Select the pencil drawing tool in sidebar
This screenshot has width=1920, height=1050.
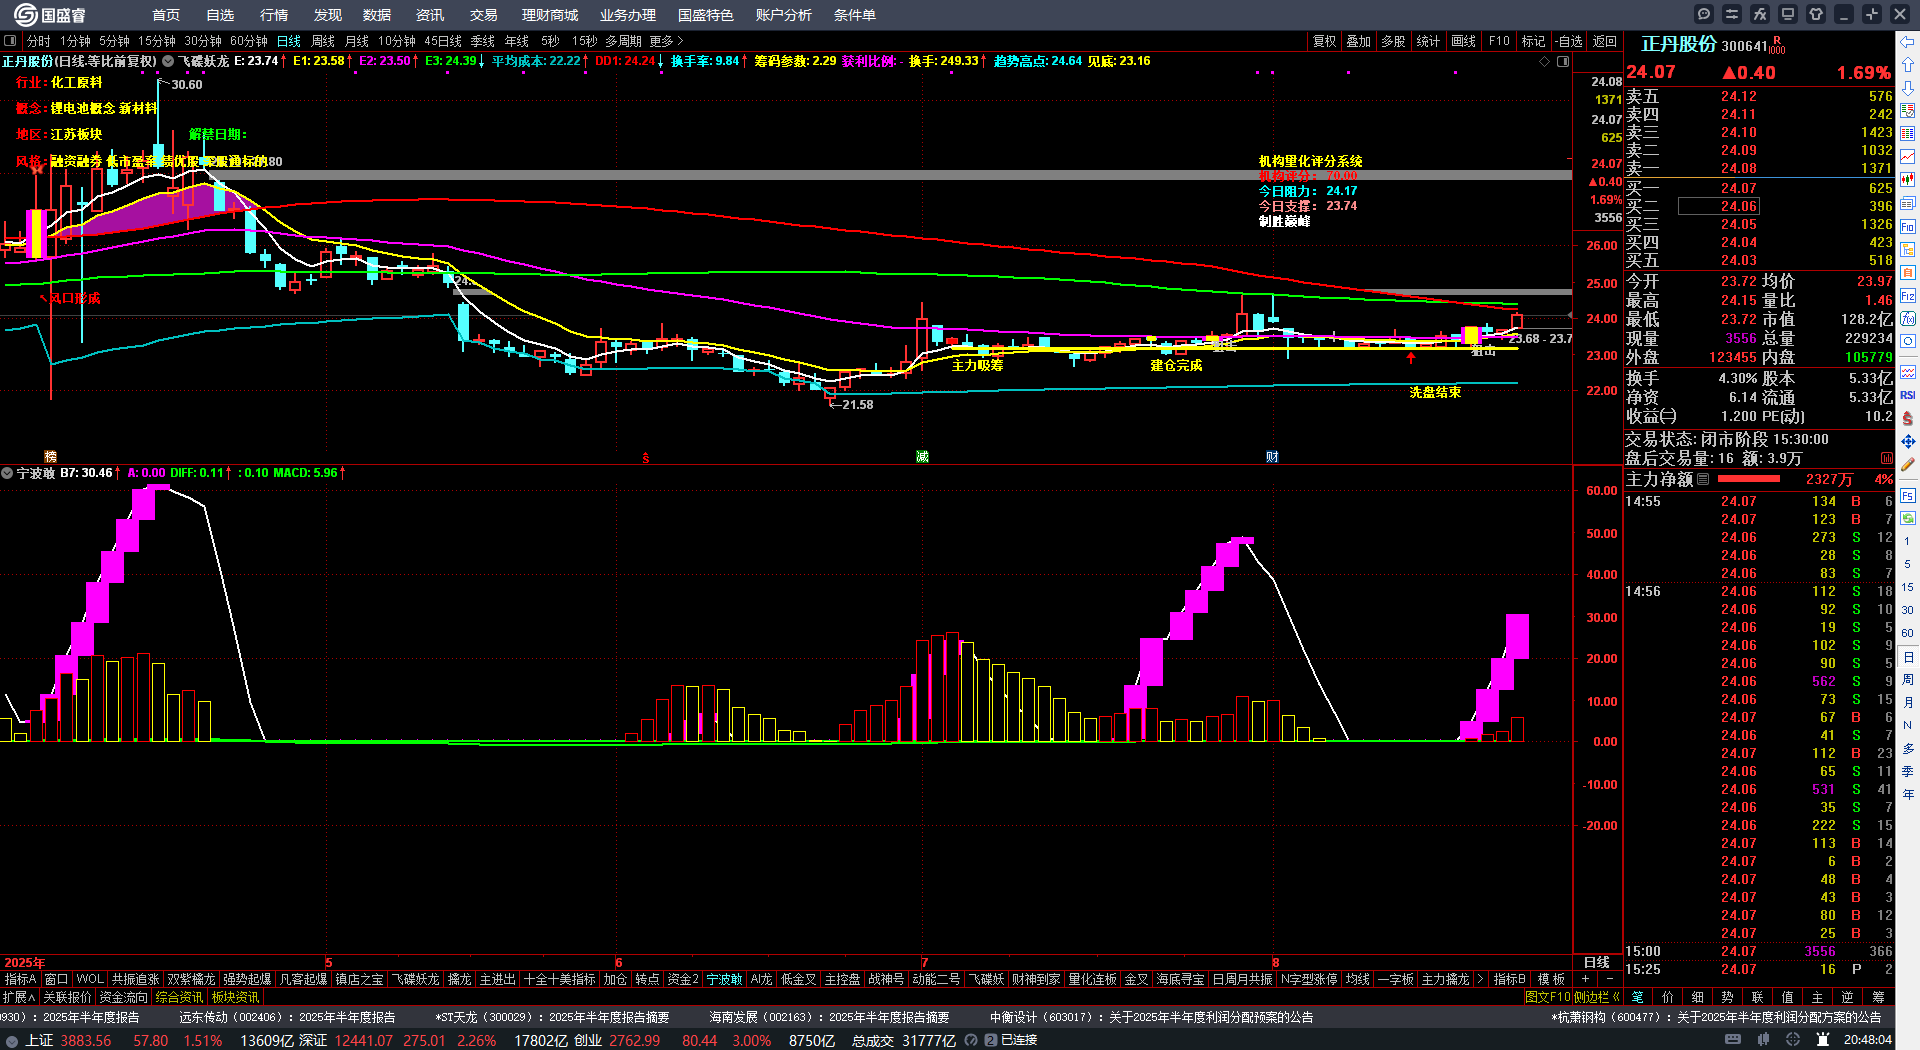[1908, 464]
